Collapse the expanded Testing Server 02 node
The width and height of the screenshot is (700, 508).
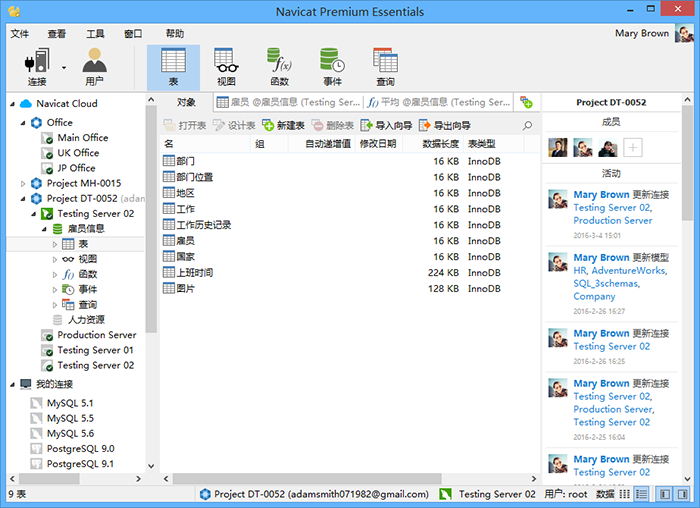tap(33, 214)
